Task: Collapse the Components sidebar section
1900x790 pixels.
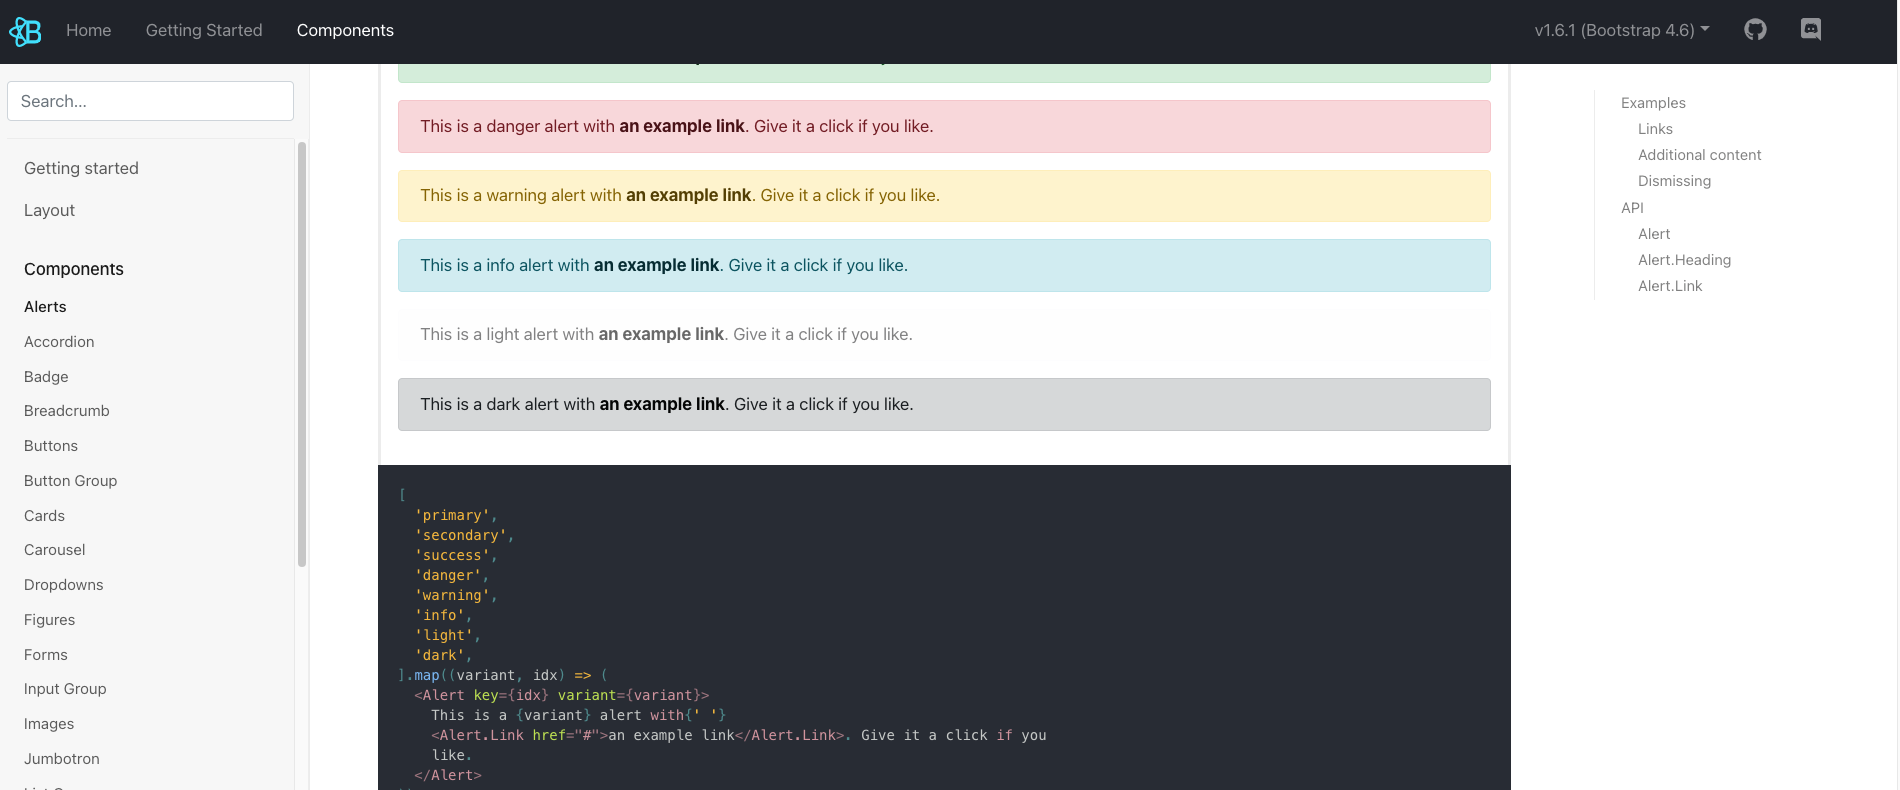Action: click(74, 269)
